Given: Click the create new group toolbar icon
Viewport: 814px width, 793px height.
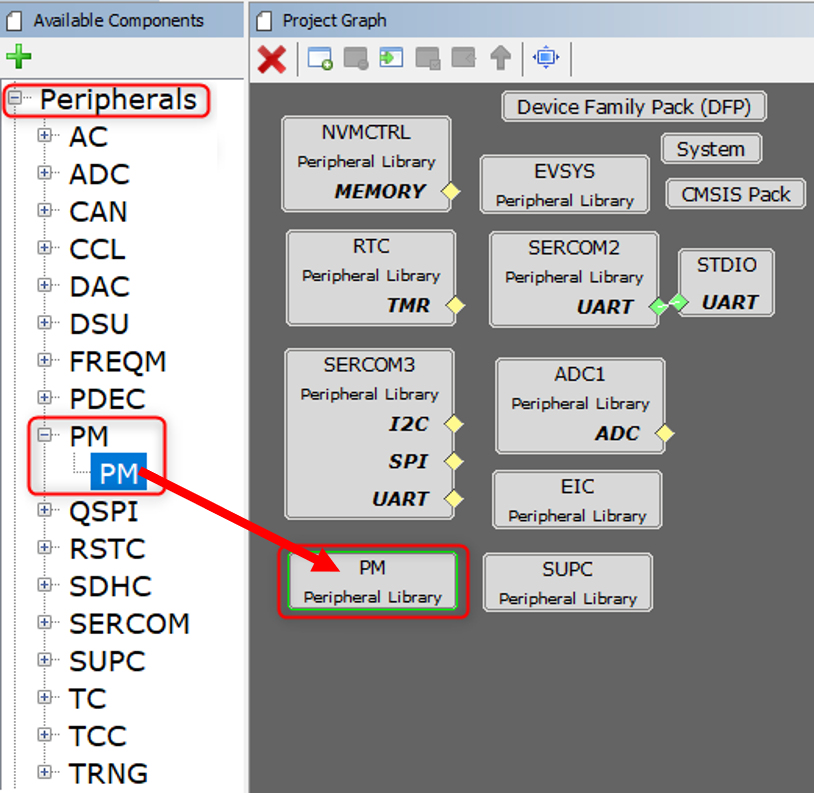Looking at the screenshot, I should [320, 59].
